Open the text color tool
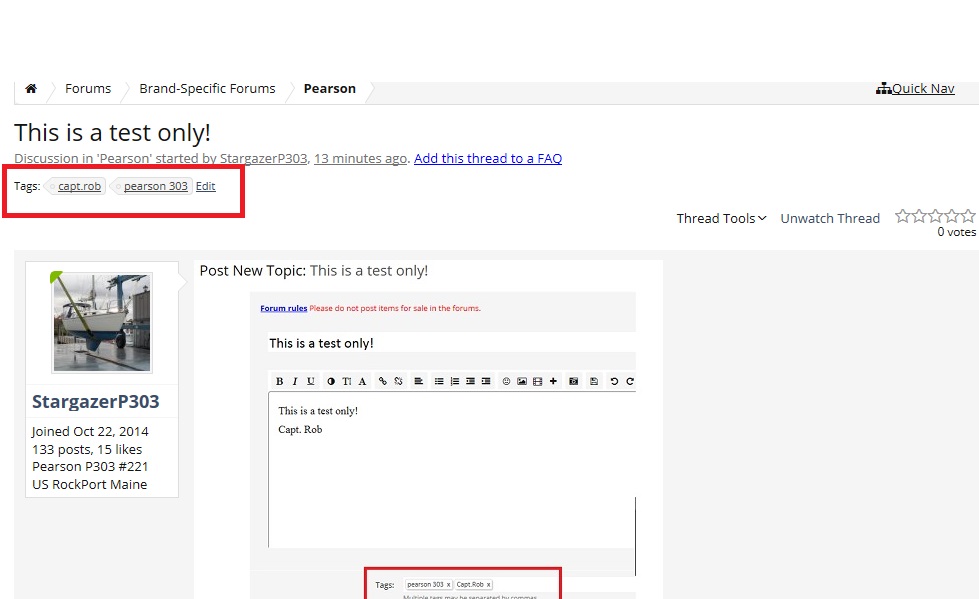 (331, 381)
